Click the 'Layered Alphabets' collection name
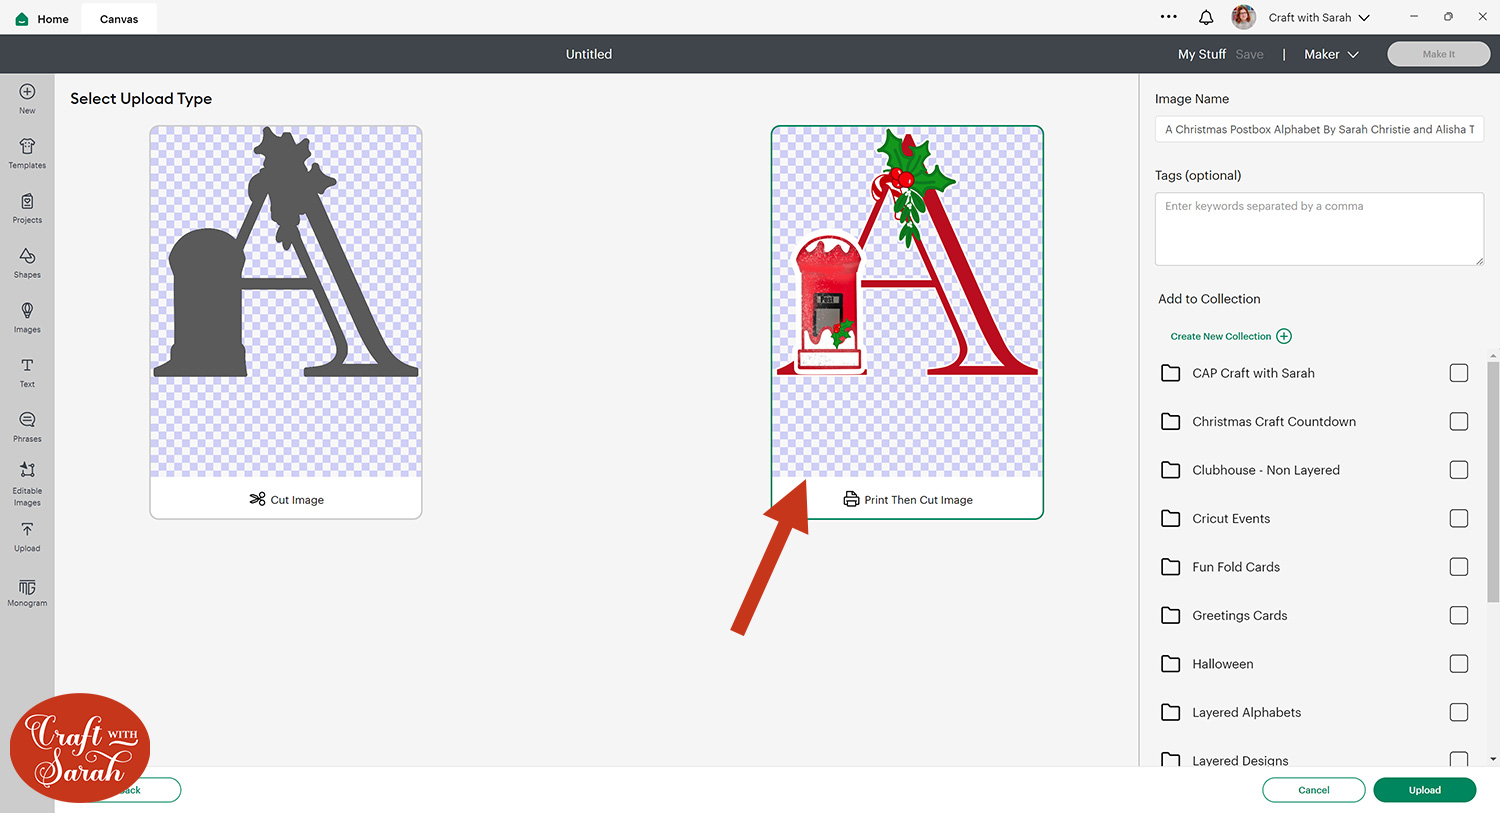1500x813 pixels. point(1247,712)
